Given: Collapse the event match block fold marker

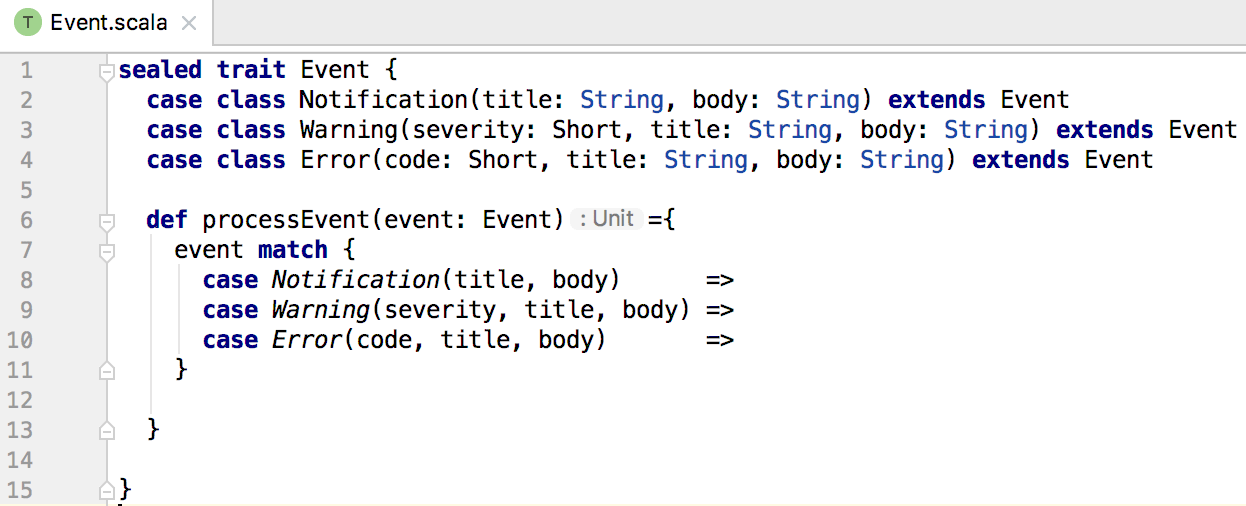Looking at the screenshot, I should tap(106, 250).
